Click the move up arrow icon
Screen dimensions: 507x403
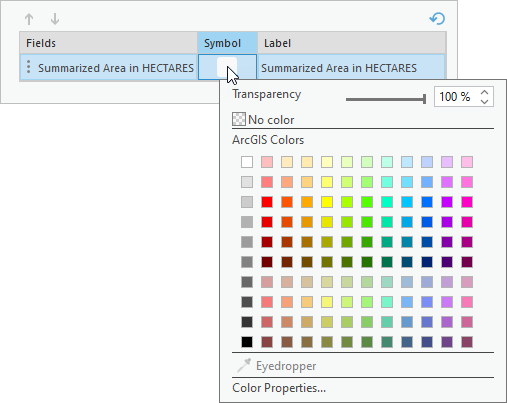tap(29, 19)
